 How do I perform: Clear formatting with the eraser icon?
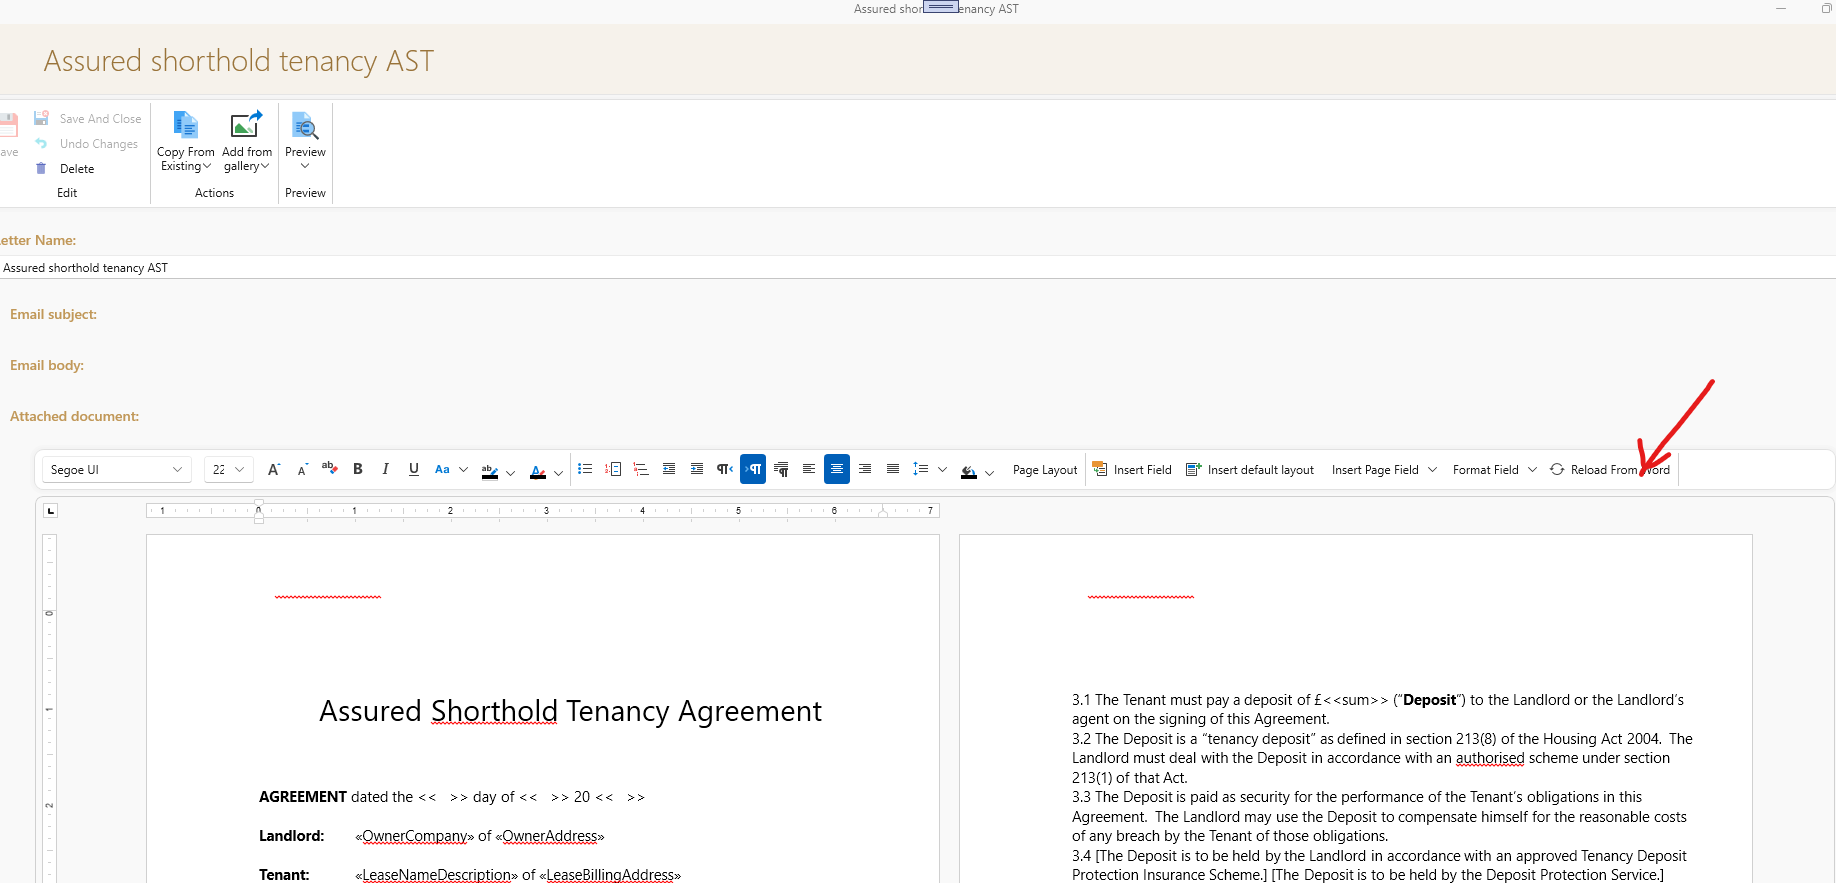329,468
